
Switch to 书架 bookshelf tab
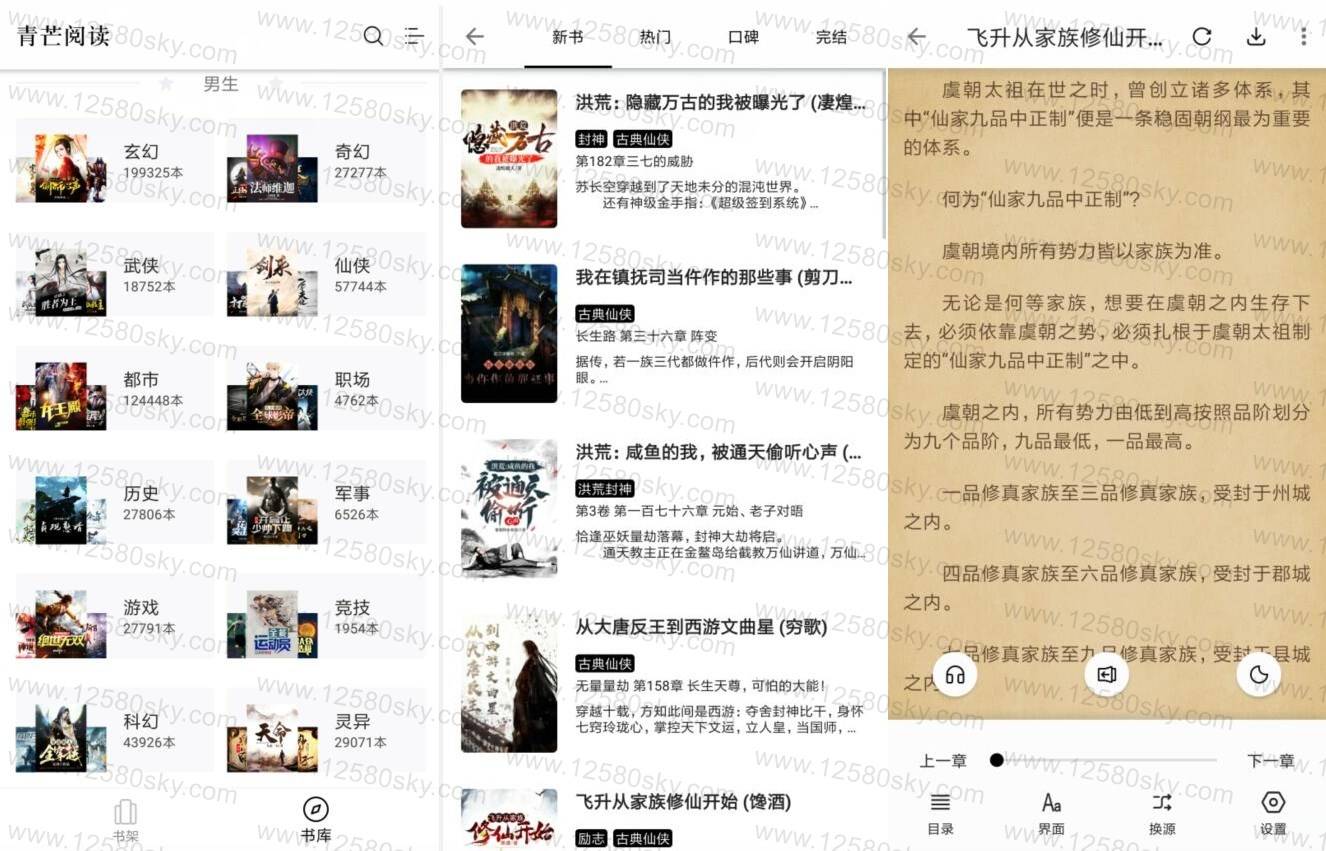126,821
